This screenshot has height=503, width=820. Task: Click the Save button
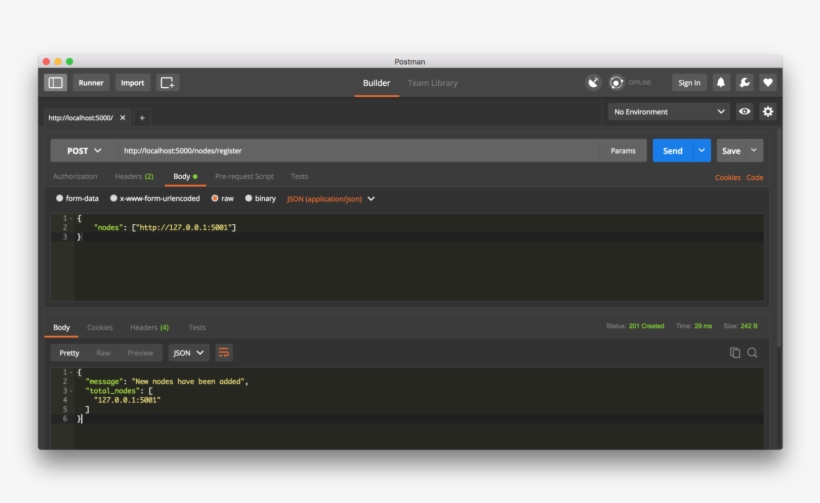731,151
